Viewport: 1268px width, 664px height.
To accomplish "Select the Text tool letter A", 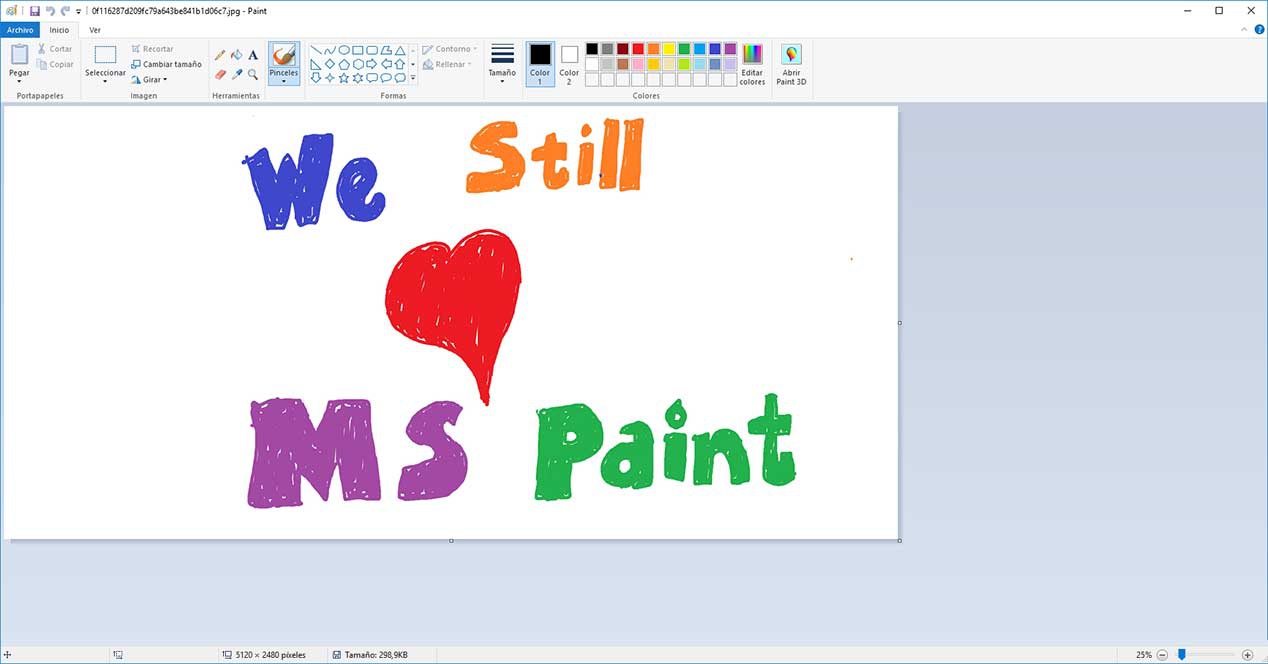I will tap(253, 55).
